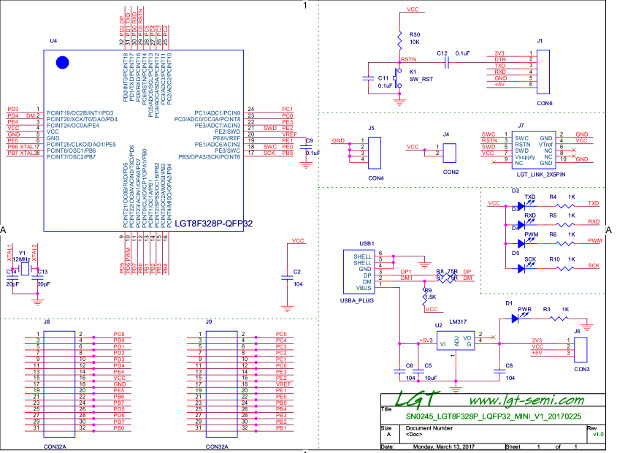Viewport: 640px width, 453px height.
Task: Click the green LGT logo
Action: click(416, 399)
